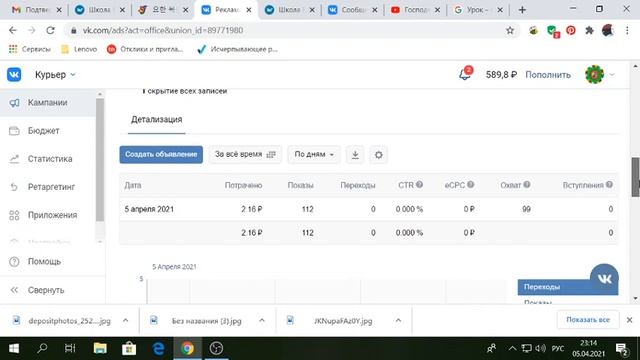Image resolution: width=640 pixels, height=360 pixels.
Task: Click Показать все downloads button
Action: pos(588,320)
